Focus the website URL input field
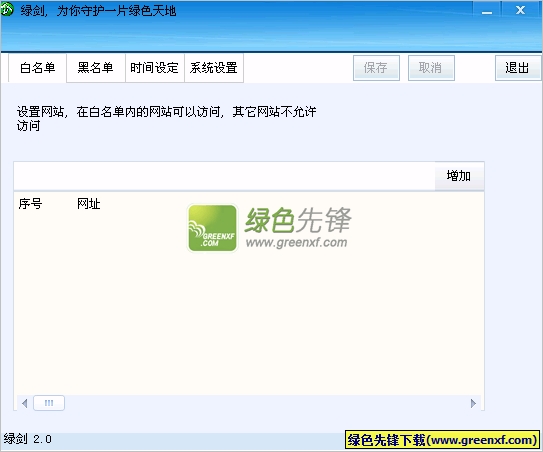This screenshot has width=543, height=452. (224, 176)
